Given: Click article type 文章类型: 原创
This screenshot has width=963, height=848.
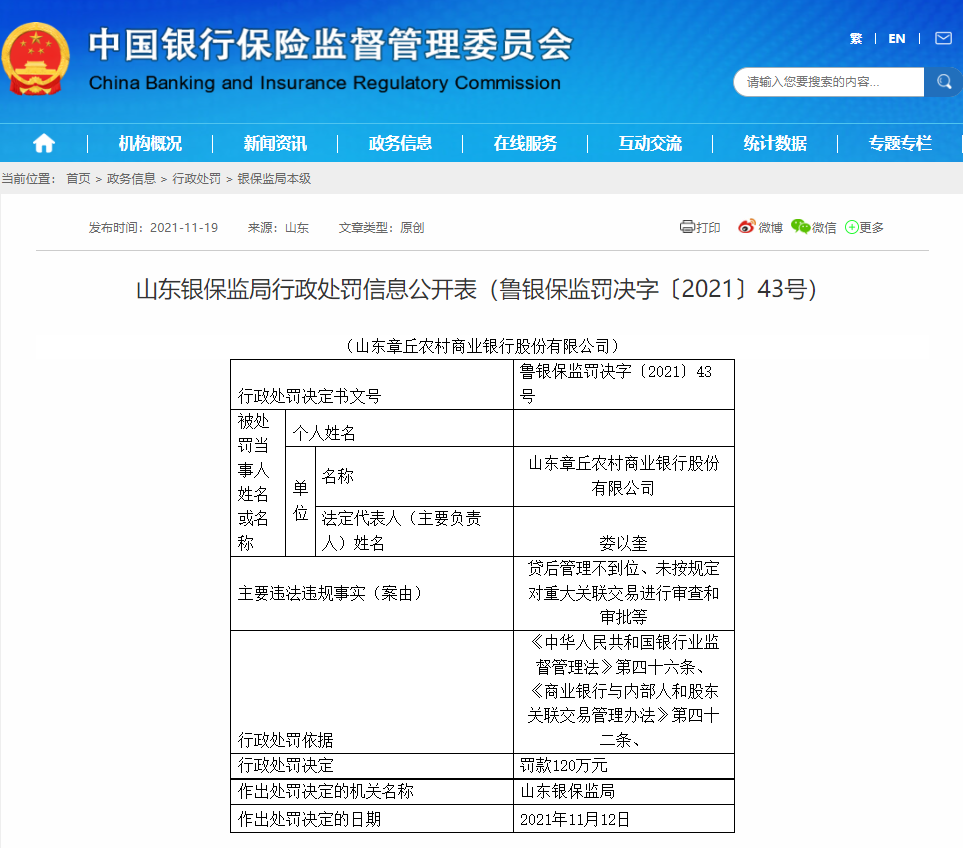Looking at the screenshot, I should (x=381, y=228).
